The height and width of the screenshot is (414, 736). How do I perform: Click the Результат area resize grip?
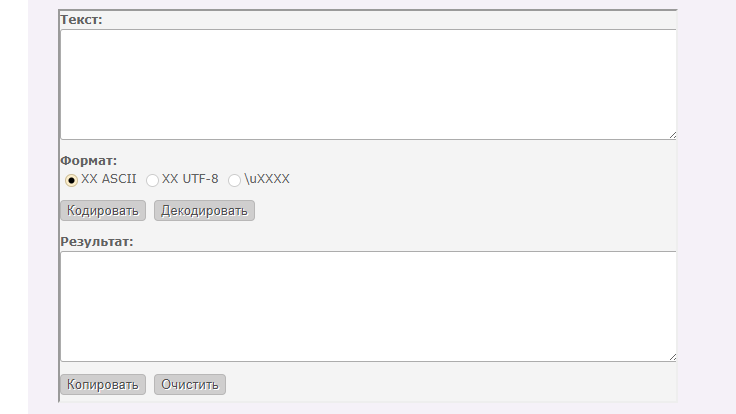(x=672, y=356)
